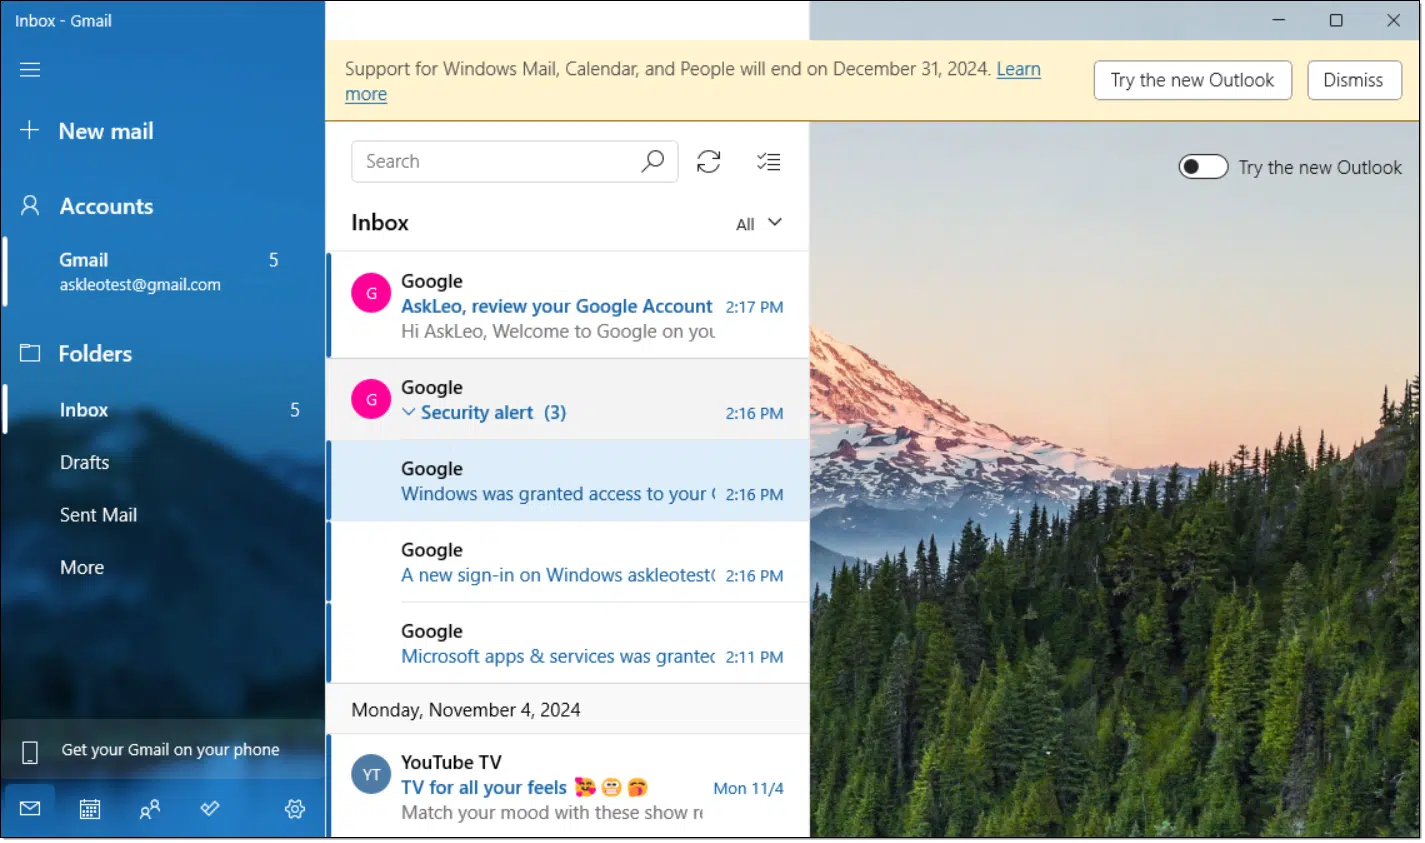Open Microsoft apps & services granted email
Viewport: 1425px width, 843px height.
tap(568, 643)
